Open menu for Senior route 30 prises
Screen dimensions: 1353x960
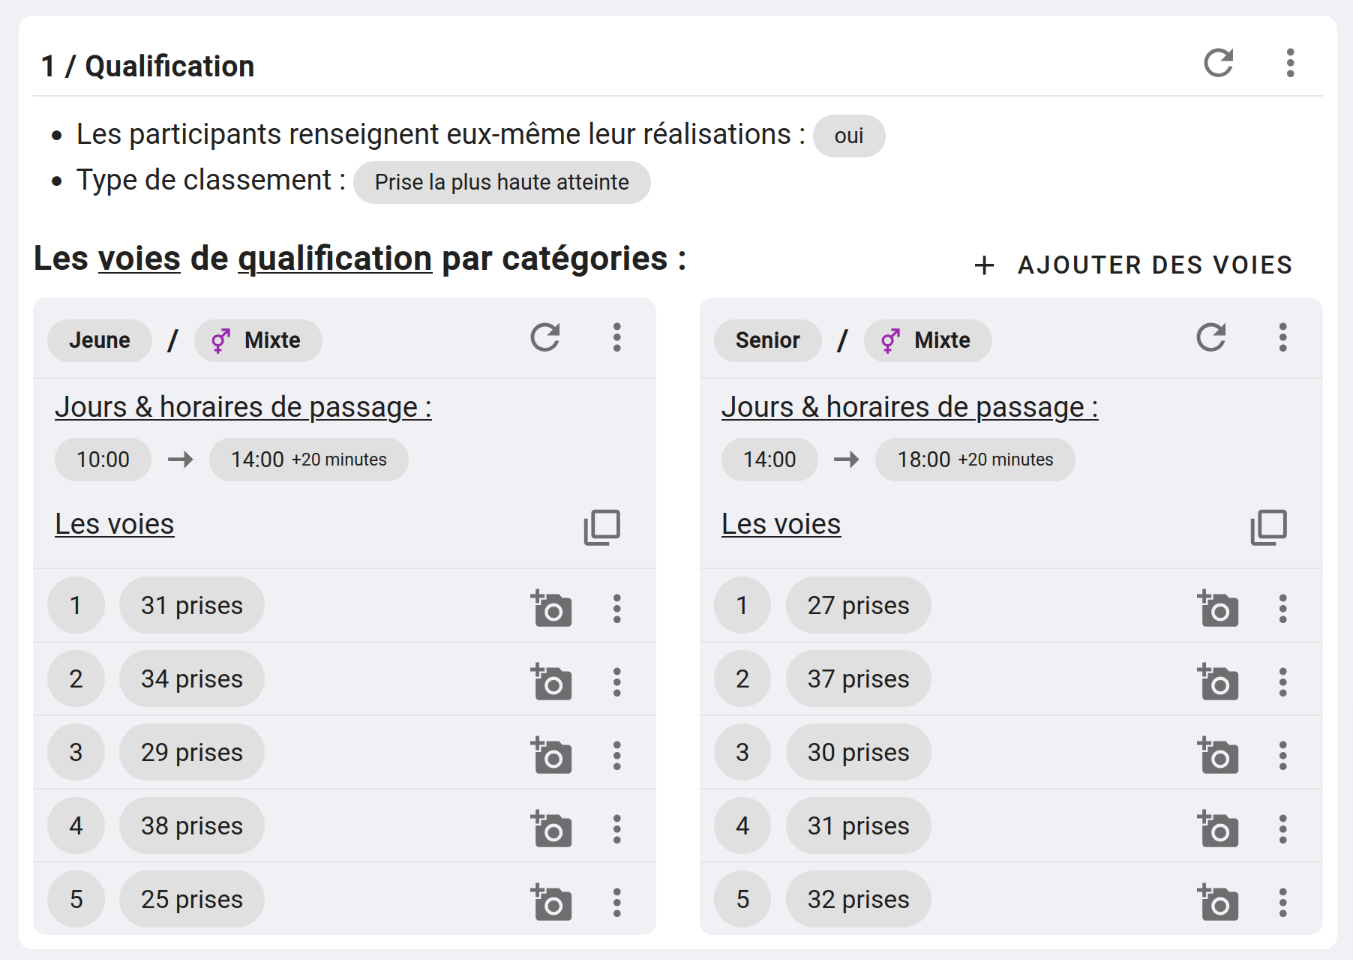point(1283,756)
